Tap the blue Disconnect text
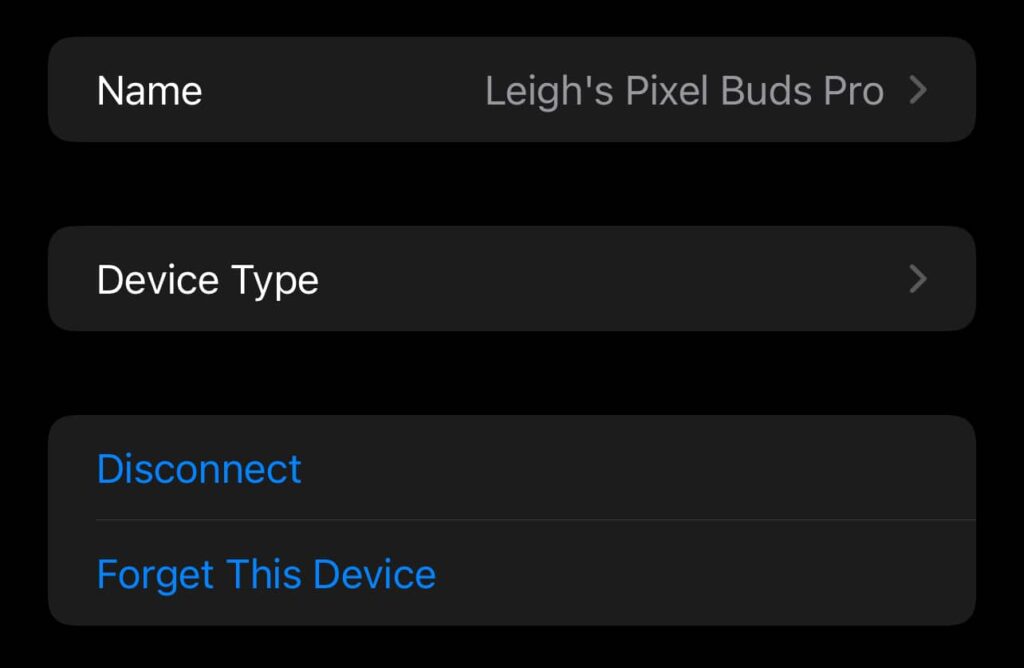The image size is (1024, 668). coord(199,469)
